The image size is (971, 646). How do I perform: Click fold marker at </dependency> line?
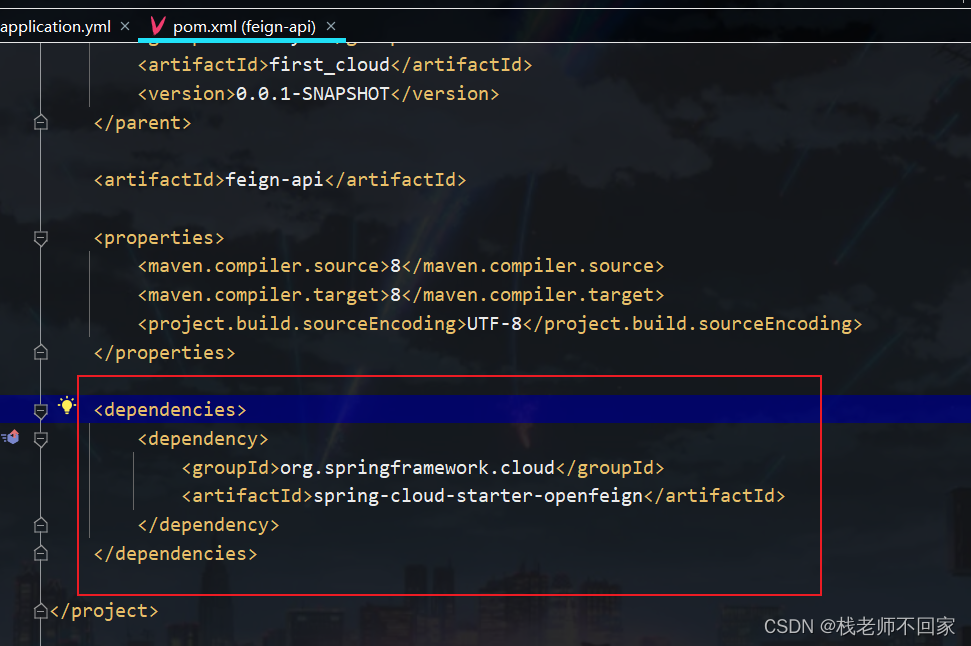pyautogui.click(x=41, y=525)
